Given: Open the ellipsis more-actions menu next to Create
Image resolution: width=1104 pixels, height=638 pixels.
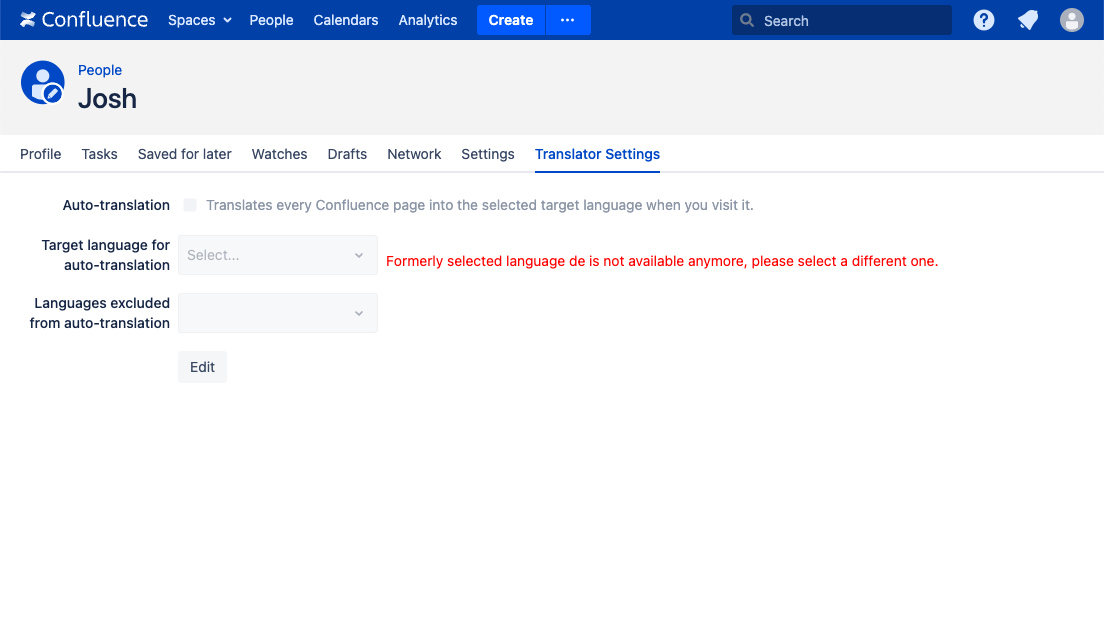Looking at the screenshot, I should [568, 19].
